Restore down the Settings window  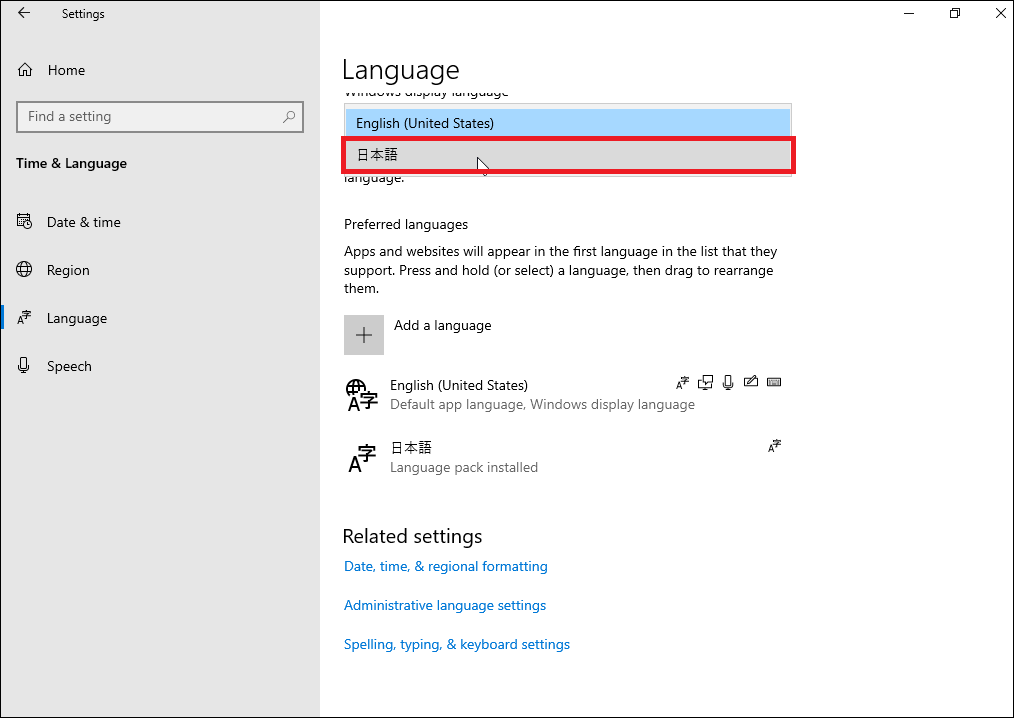pyautogui.click(x=955, y=13)
